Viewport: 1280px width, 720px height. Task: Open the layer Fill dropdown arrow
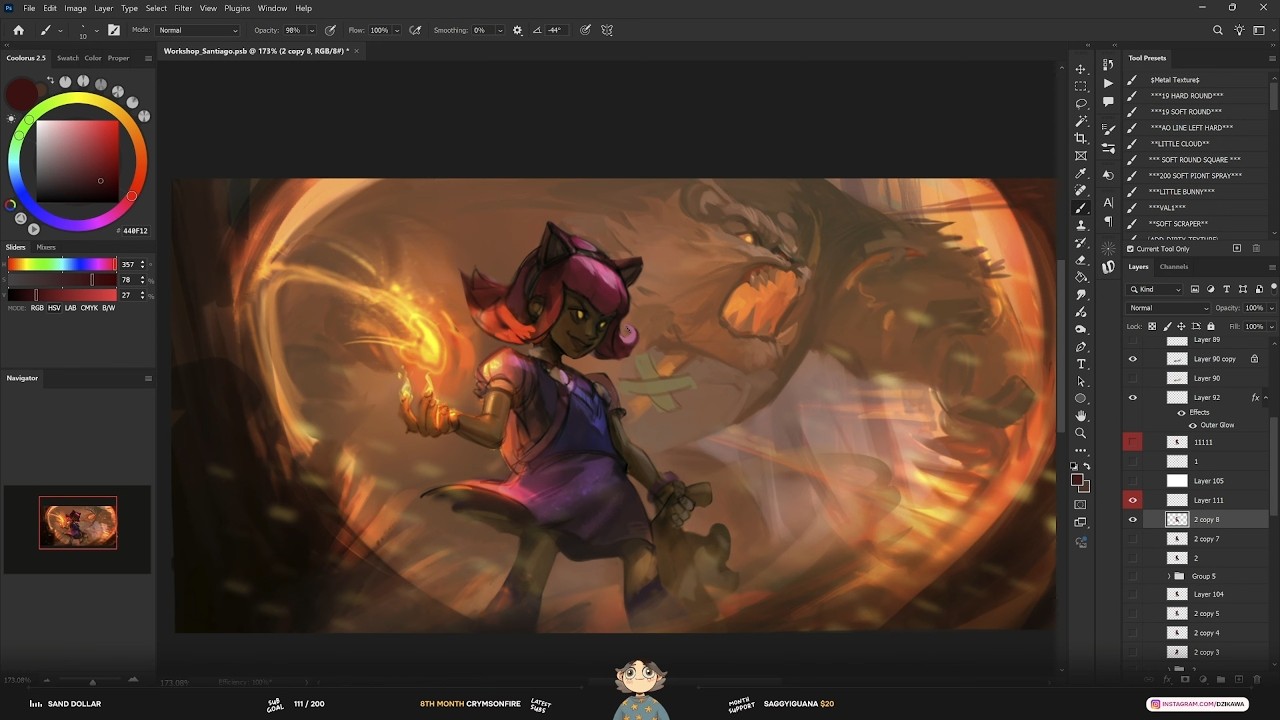1271,327
